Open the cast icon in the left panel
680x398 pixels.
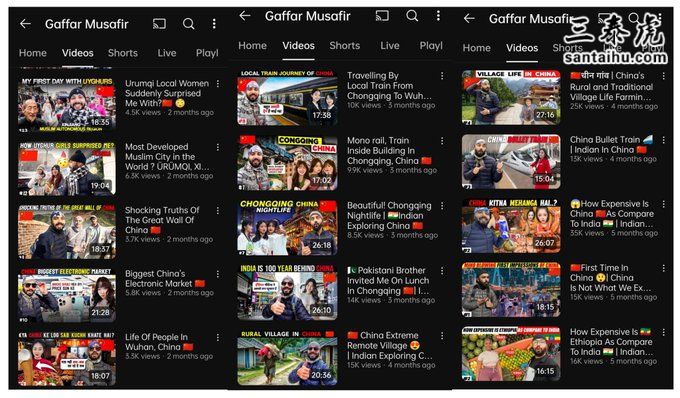159,23
